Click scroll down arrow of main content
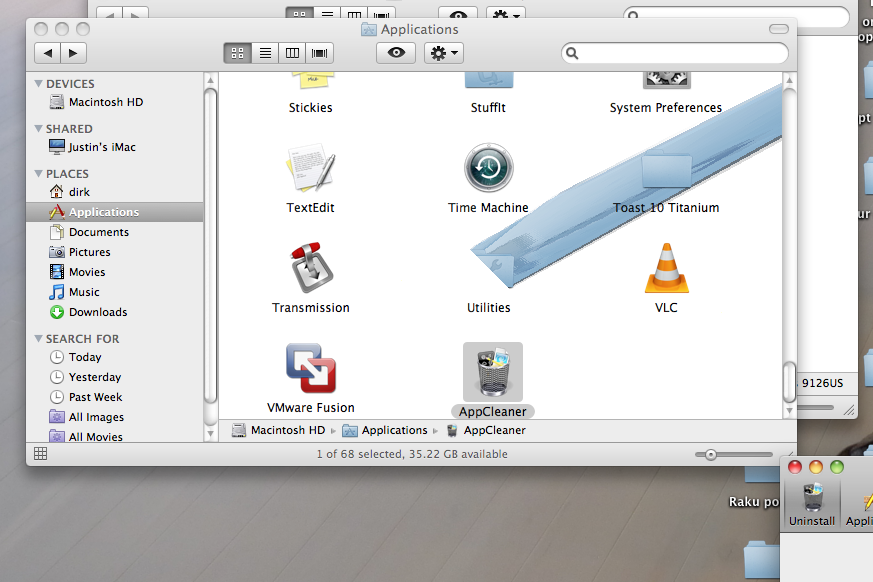Viewport: 873px width, 582px height. click(789, 411)
